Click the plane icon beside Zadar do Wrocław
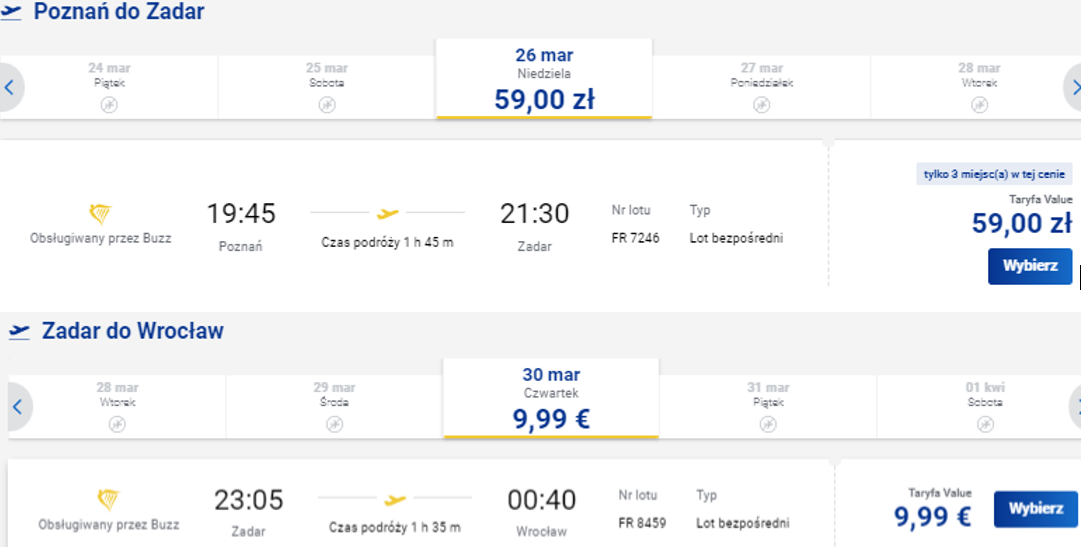1081x547 pixels. pos(19,331)
